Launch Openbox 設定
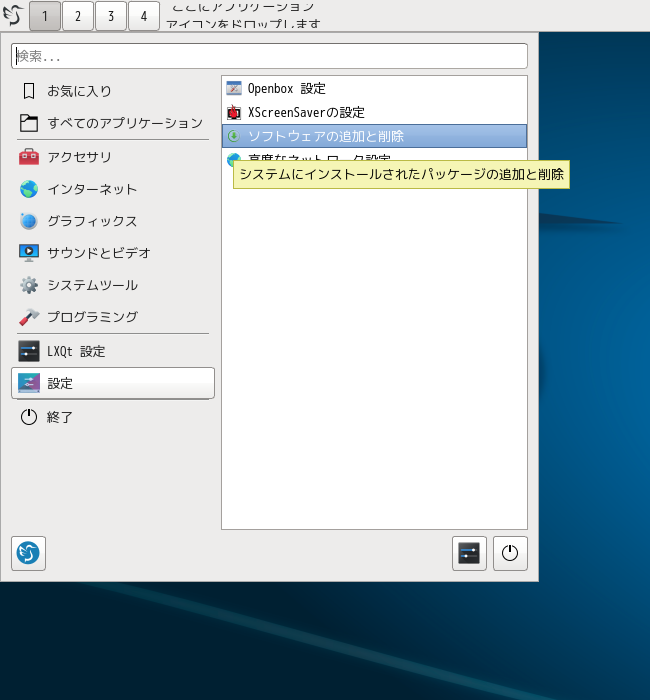This screenshot has height=700, width=650. click(x=374, y=88)
